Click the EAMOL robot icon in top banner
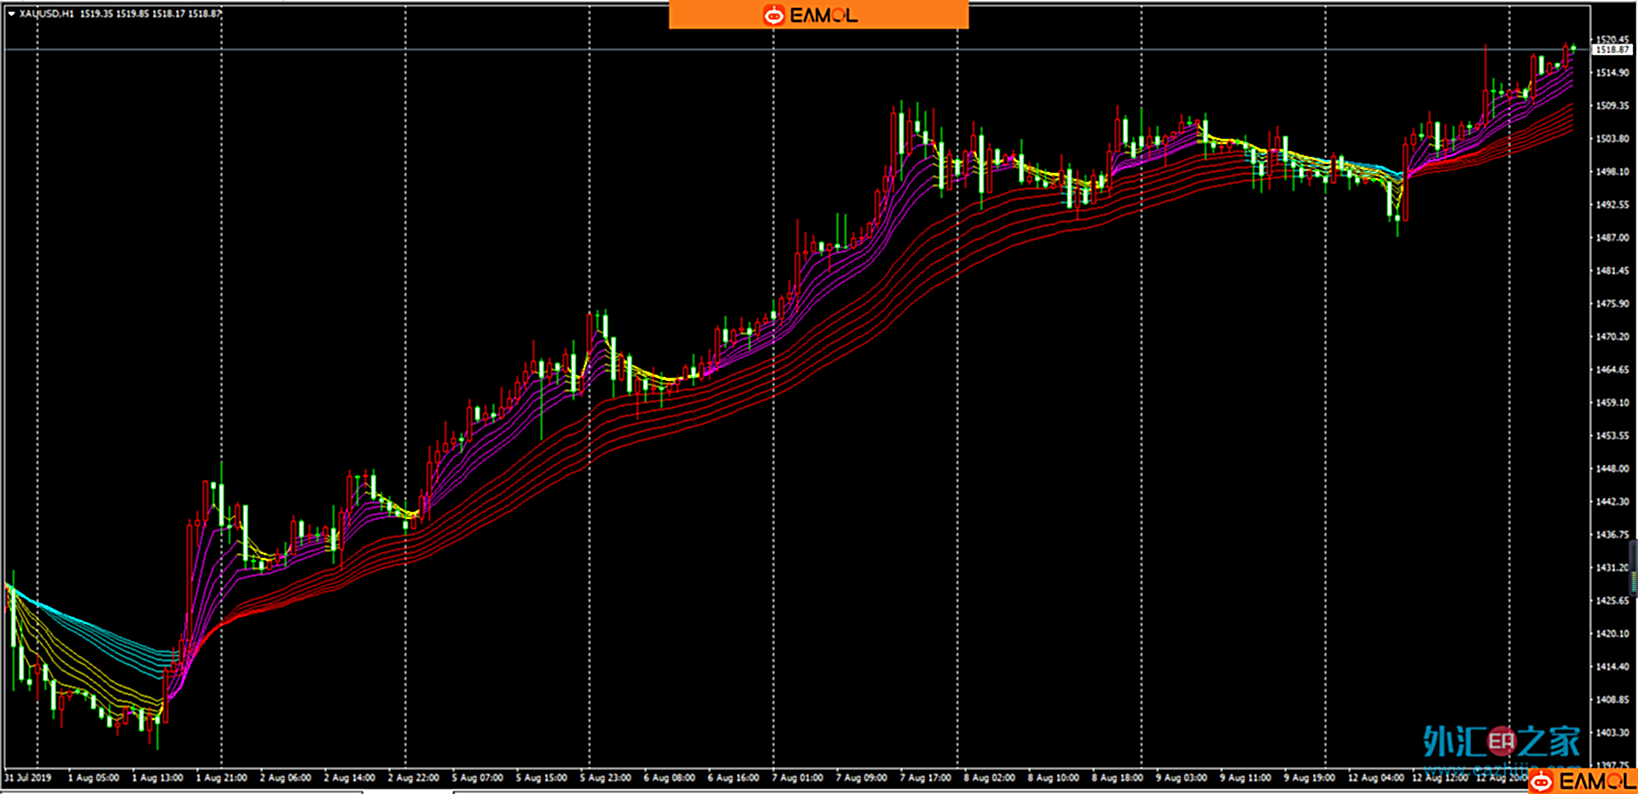Image resolution: width=1638 pixels, height=794 pixels. click(x=774, y=15)
